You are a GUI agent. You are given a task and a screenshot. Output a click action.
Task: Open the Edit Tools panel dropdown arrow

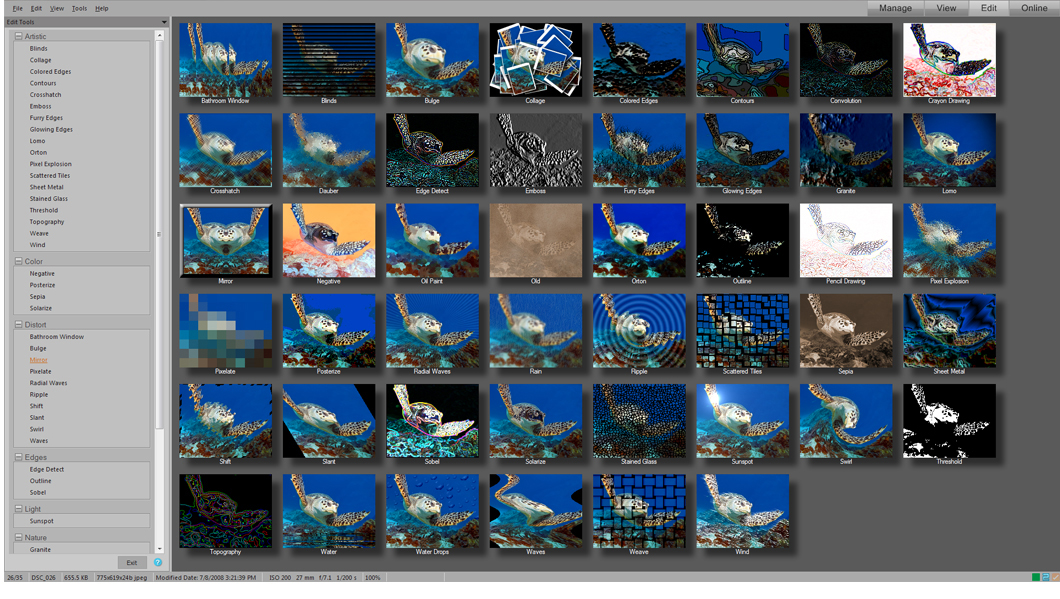point(164,21)
